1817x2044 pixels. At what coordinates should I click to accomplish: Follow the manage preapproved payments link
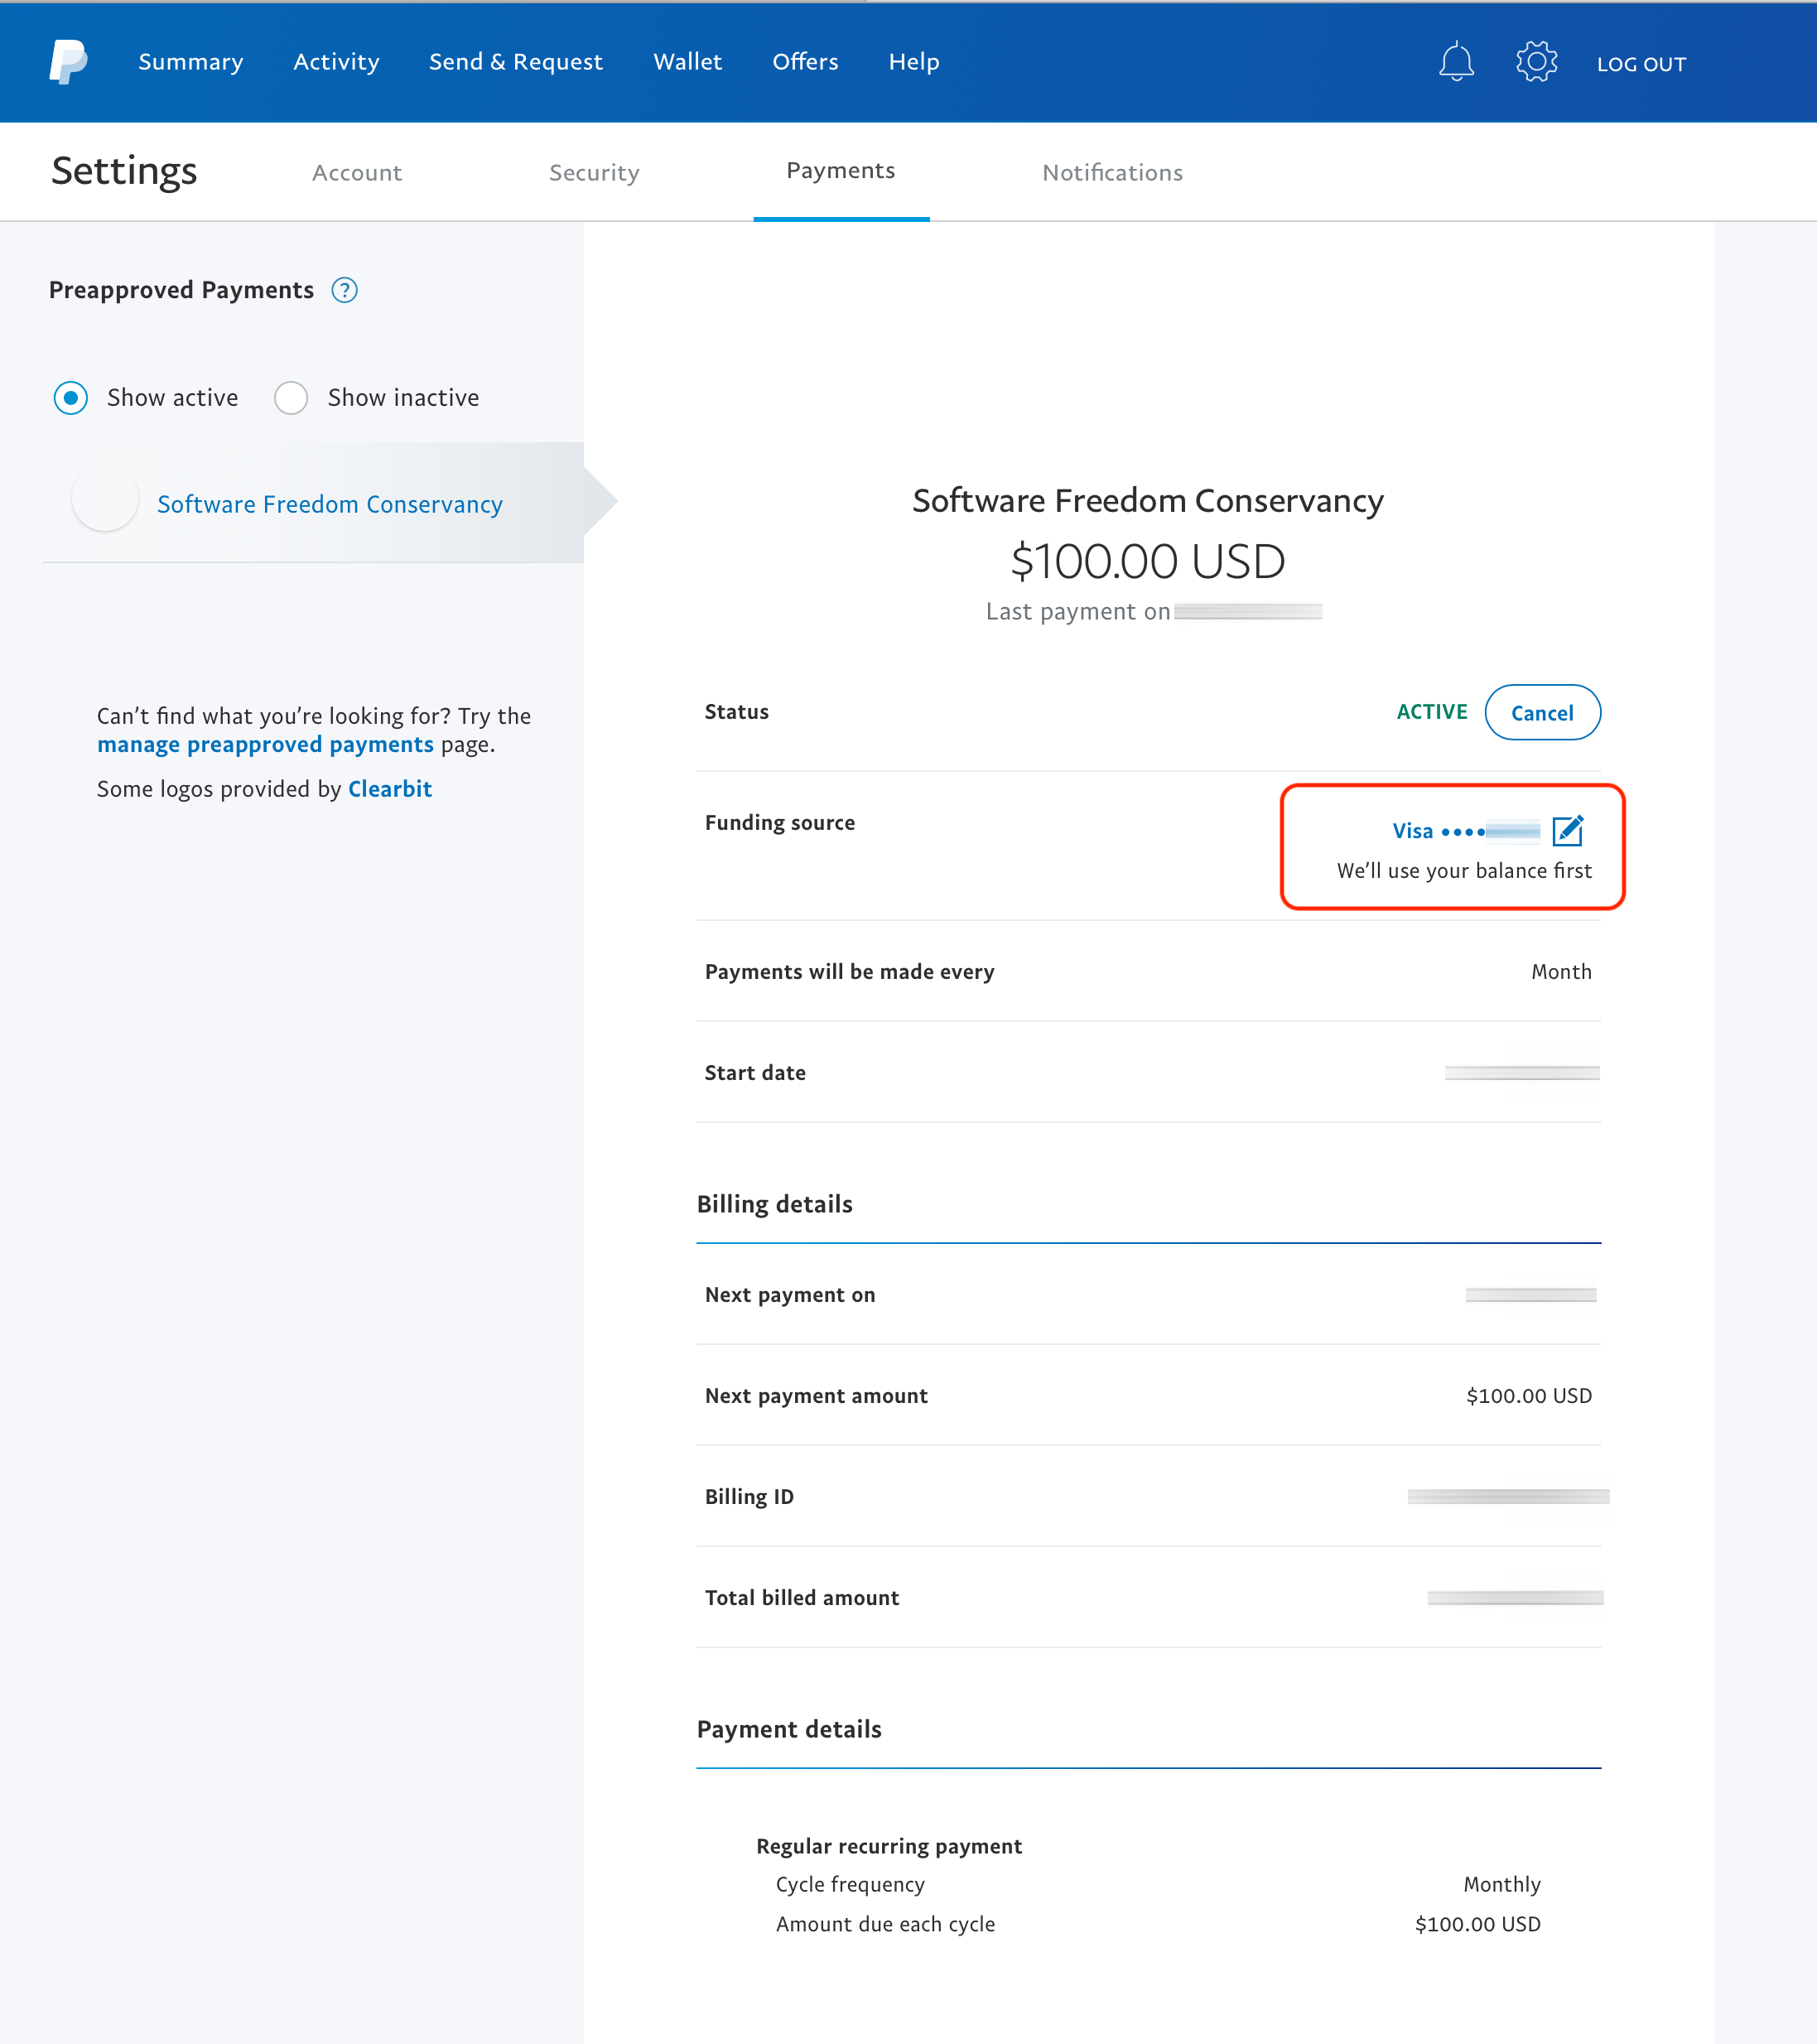point(265,744)
